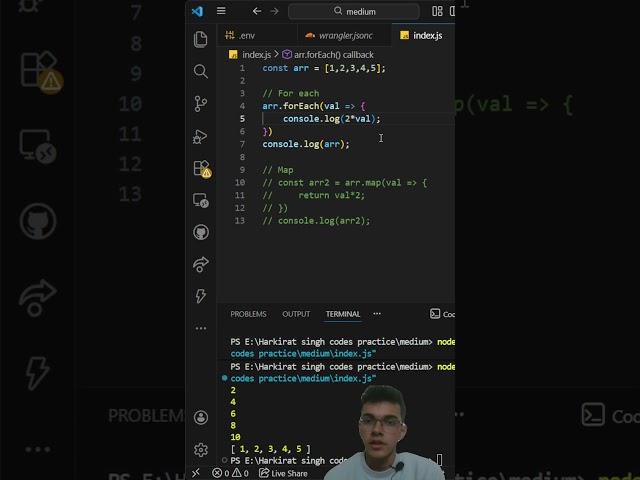Click the blue command decoration dot in terminal
Screen dimensions: 640x480
(x=224, y=378)
